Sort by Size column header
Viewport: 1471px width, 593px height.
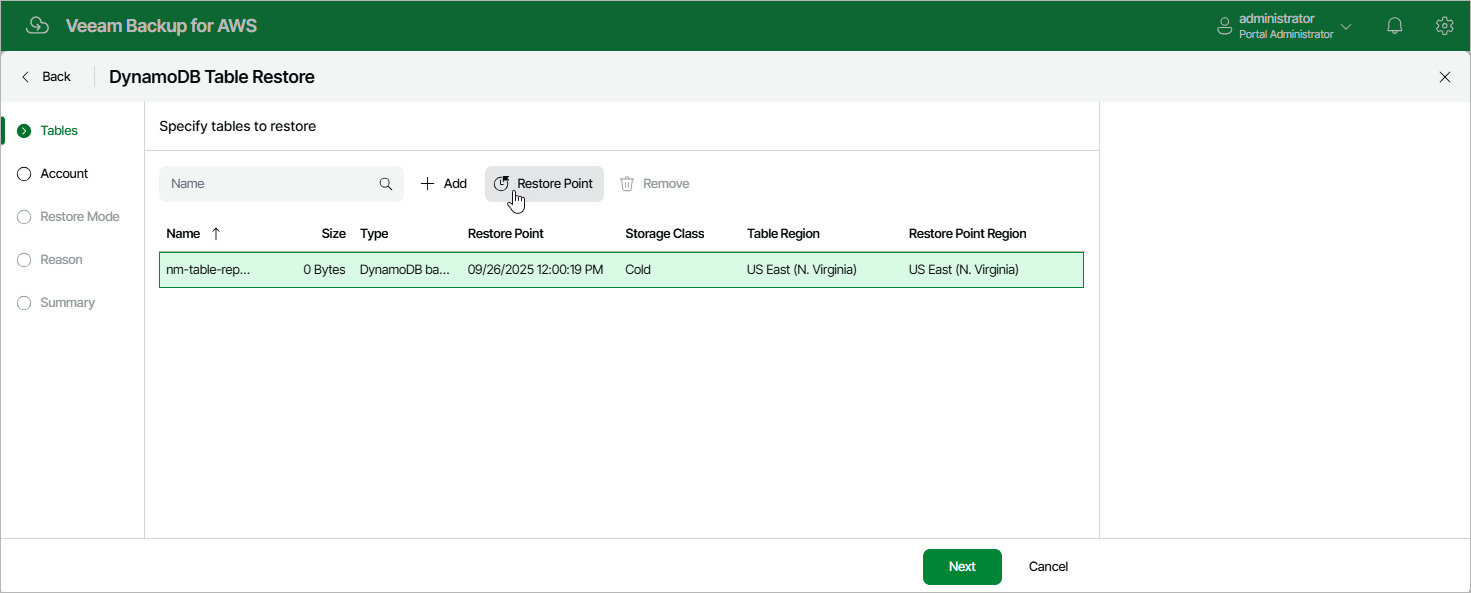coord(333,234)
